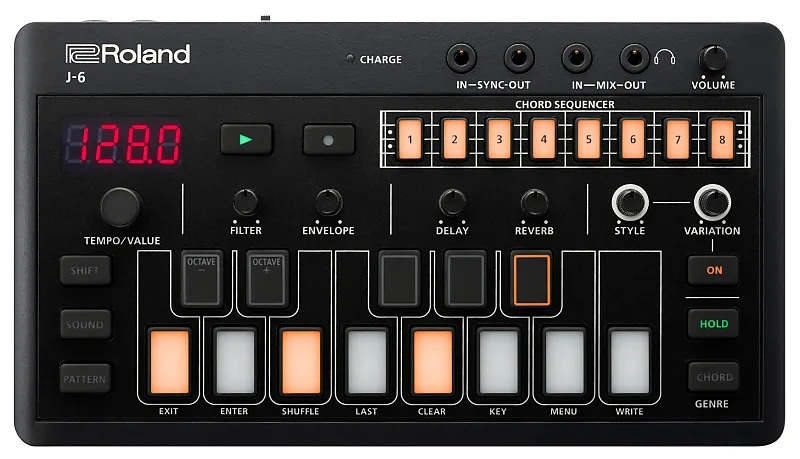Toggle the green HOLD button

coord(713,324)
